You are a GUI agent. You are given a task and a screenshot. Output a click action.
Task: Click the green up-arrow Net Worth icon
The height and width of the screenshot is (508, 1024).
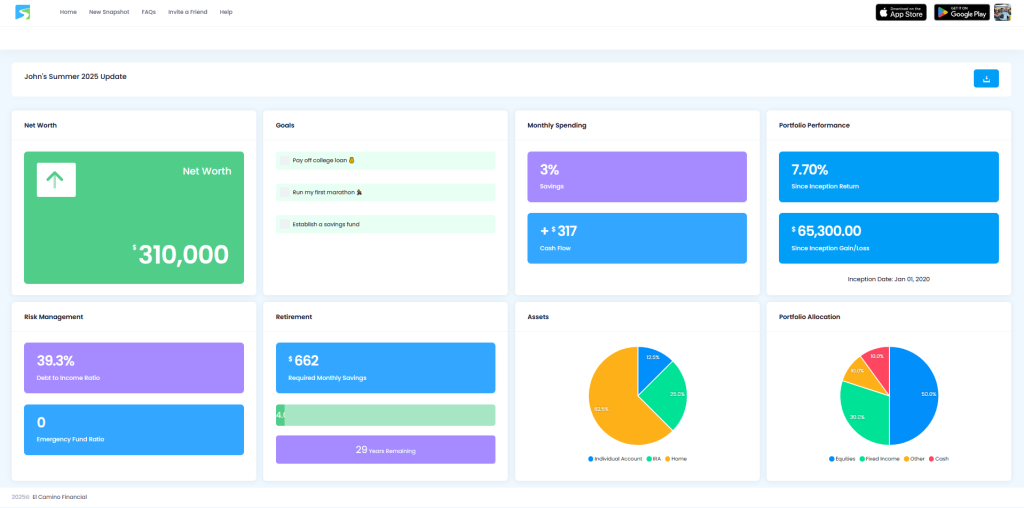tap(56, 179)
